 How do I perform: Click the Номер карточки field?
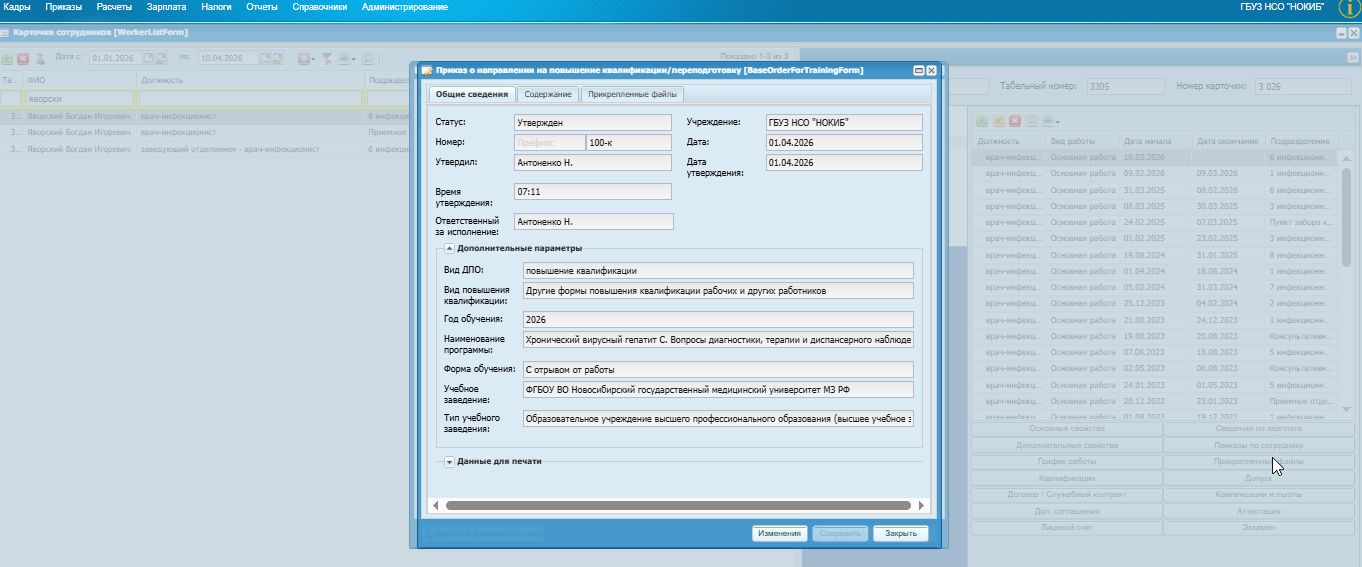(1303, 87)
